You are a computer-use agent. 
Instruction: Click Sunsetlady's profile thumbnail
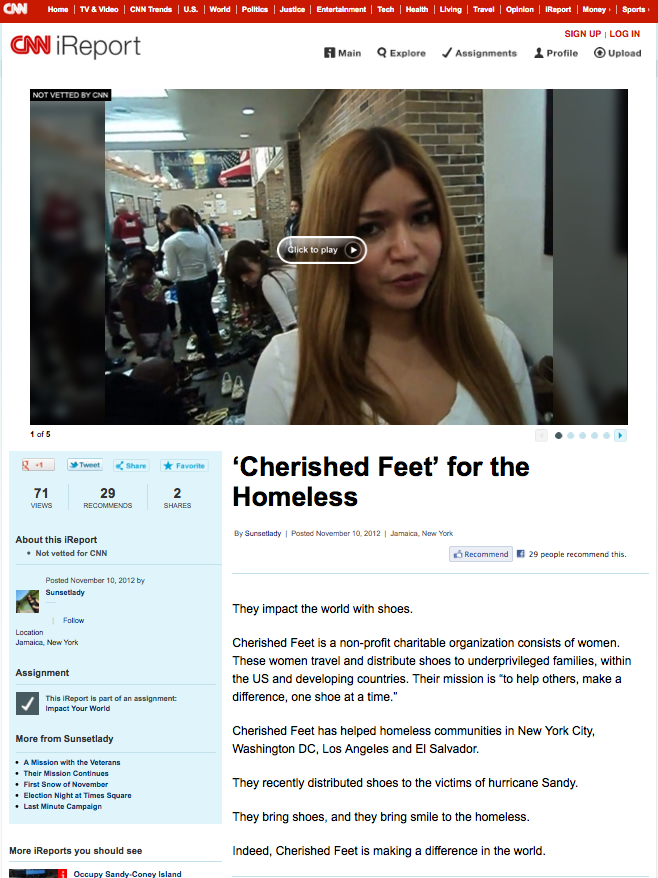[27, 601]
